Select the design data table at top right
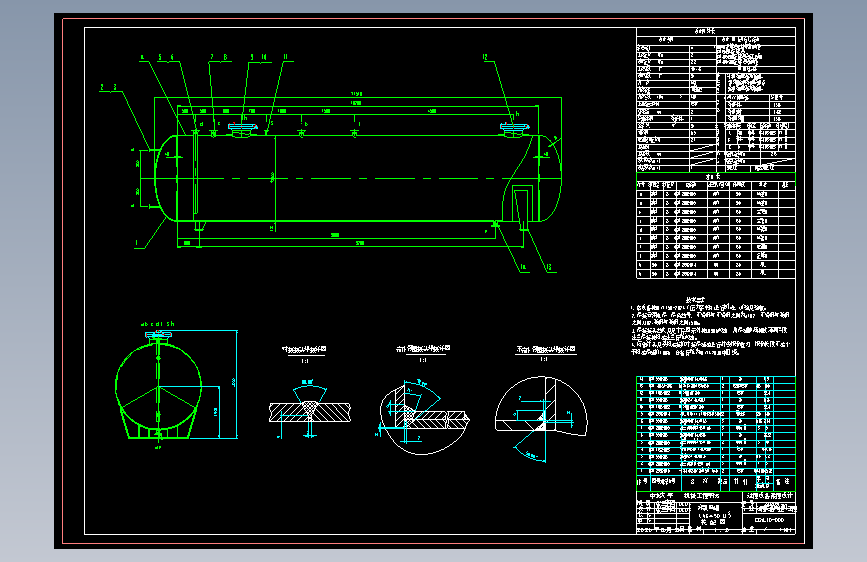This screenshot has height=562, width=867. click(x=715, y=100)
